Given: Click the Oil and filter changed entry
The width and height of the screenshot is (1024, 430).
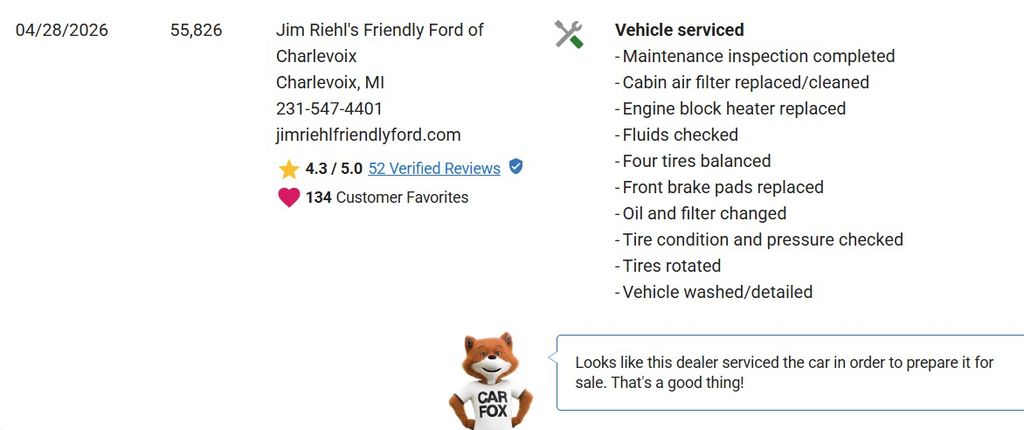Looking at the screenshot, I should (701, 214).
